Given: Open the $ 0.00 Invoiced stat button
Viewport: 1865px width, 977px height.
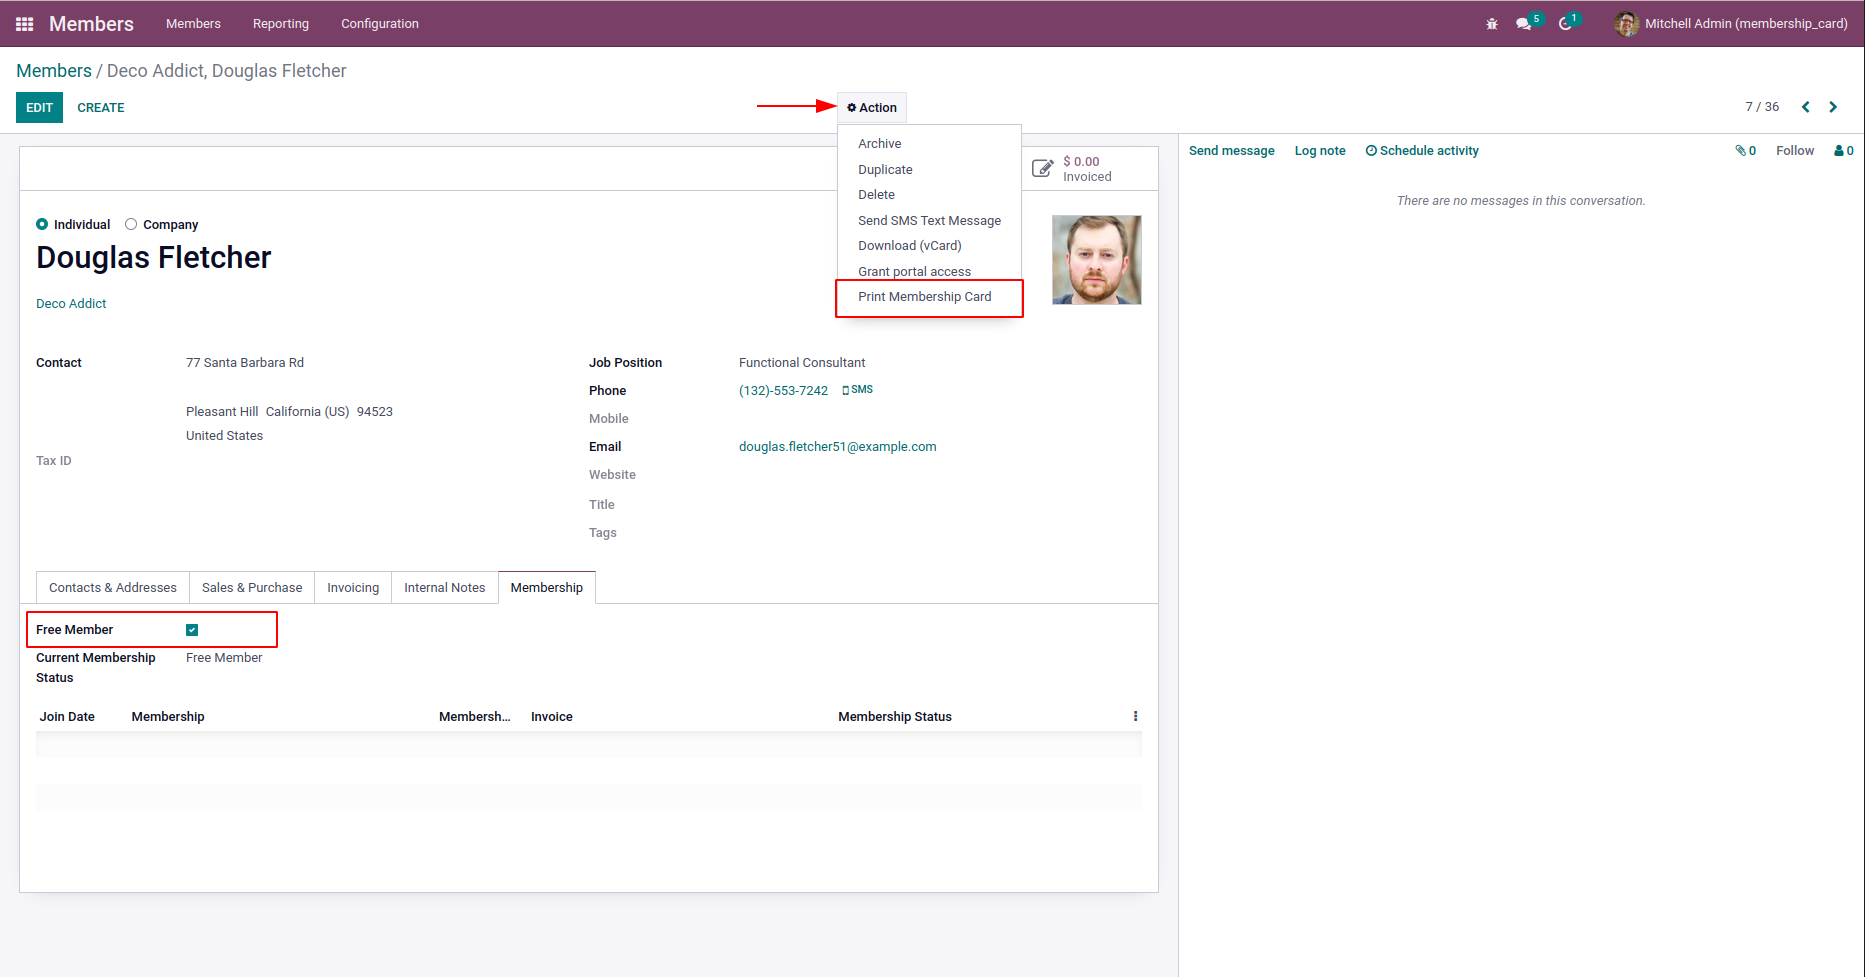Looking at the screenshot, I should coord(1089,169).
